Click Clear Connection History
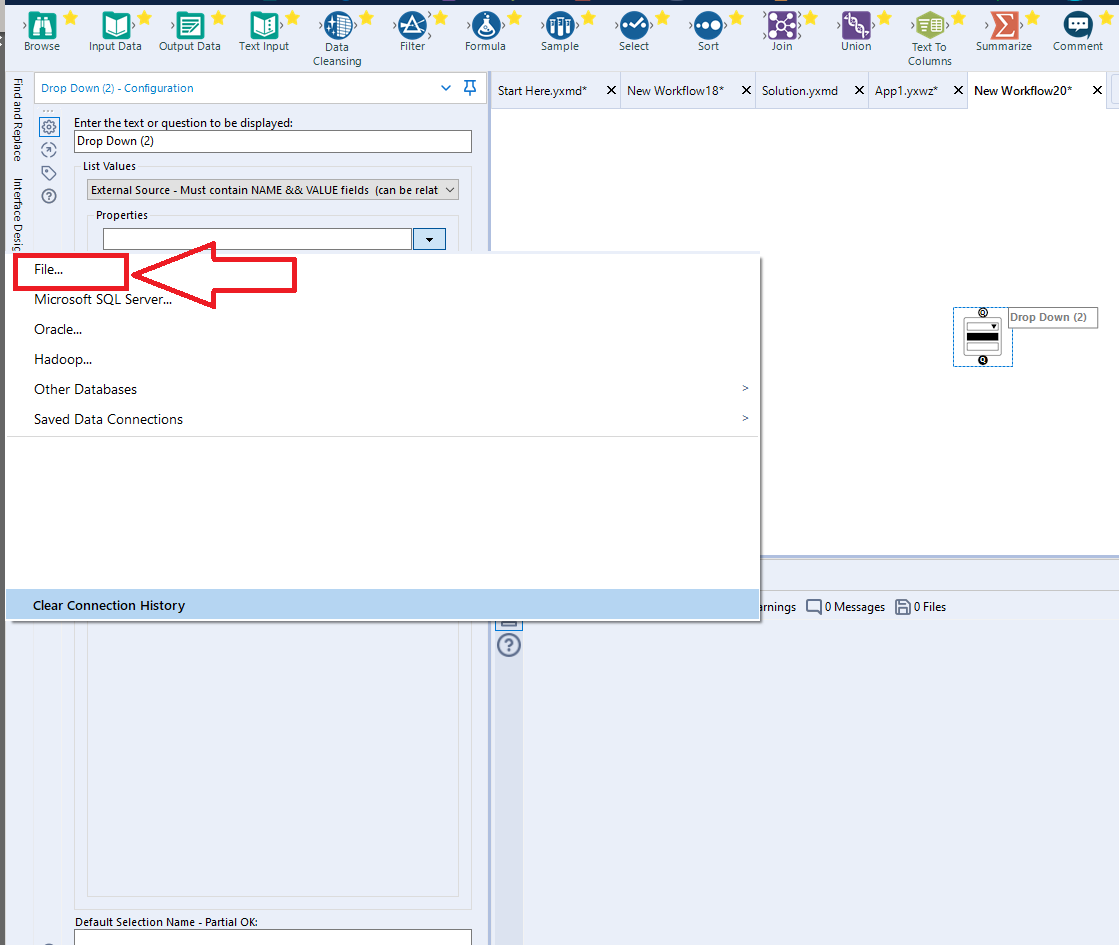The image size is (1119, 945). pyautogui.click(x=109, y=605)
